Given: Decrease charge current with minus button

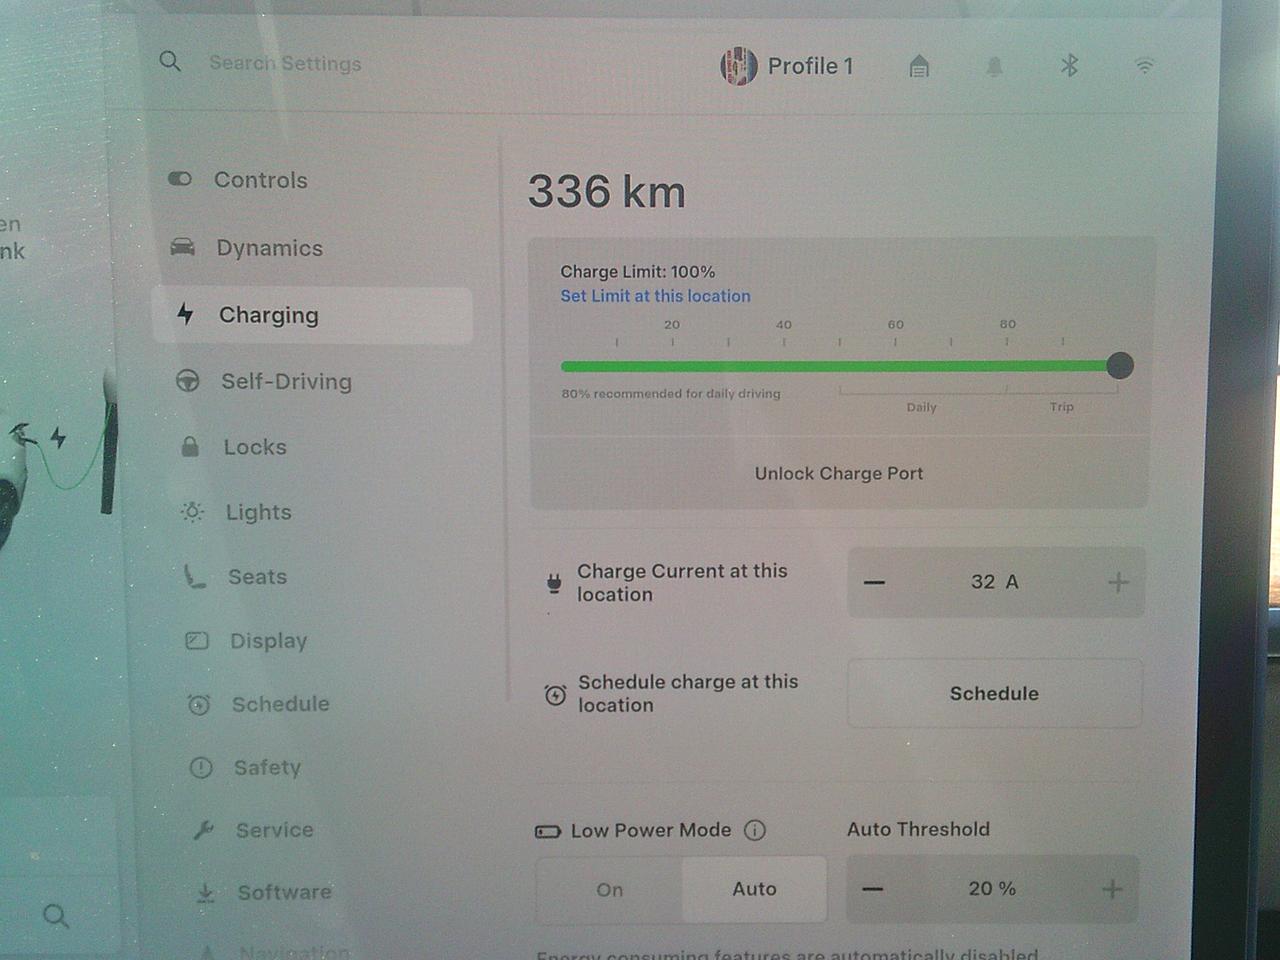Looking at the screenshot, I should click(874, 583).
